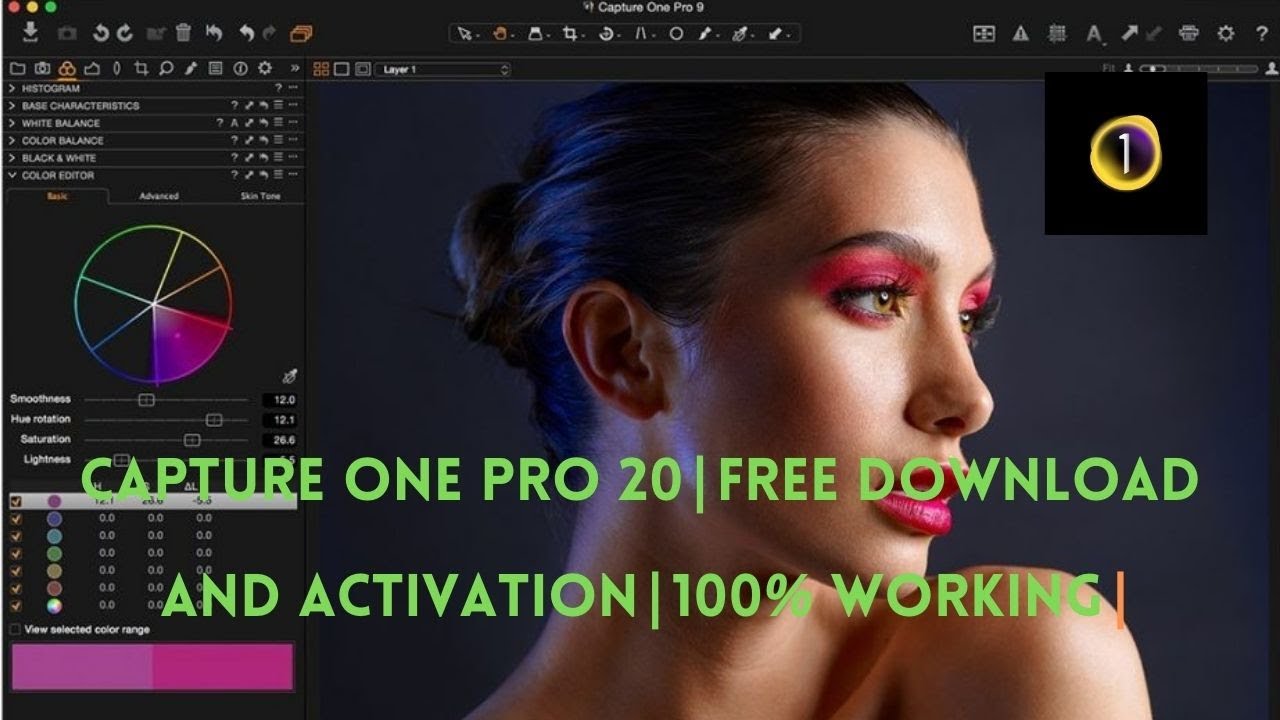Image resolution: width=1280 pixels, height=720 pixels.
Task: Open the Details magnifier tool tab
Action: (x=166, y=68)
